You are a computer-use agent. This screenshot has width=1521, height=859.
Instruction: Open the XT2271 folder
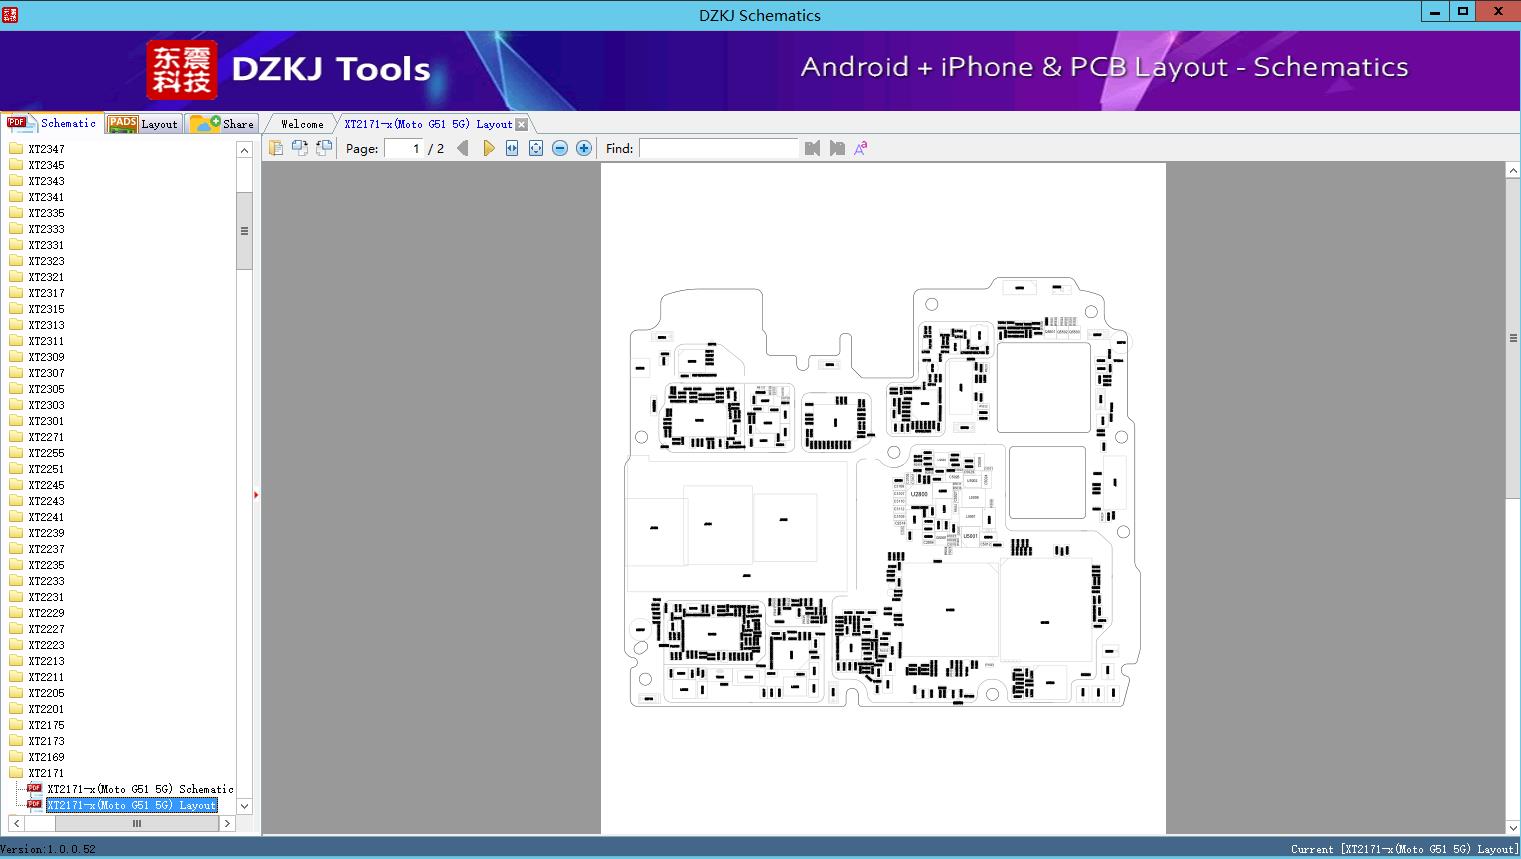click(x=37, y=437)
